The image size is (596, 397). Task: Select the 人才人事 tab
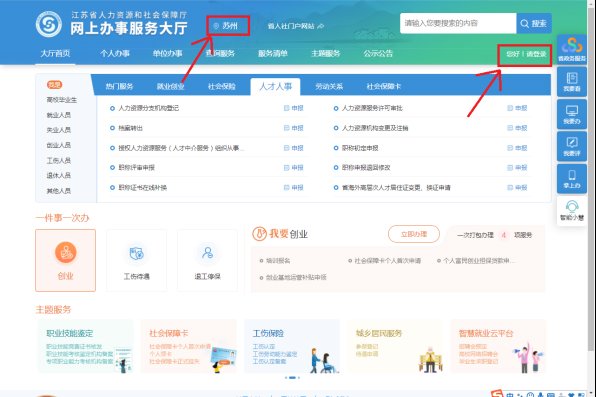click(x=276, y=87)
